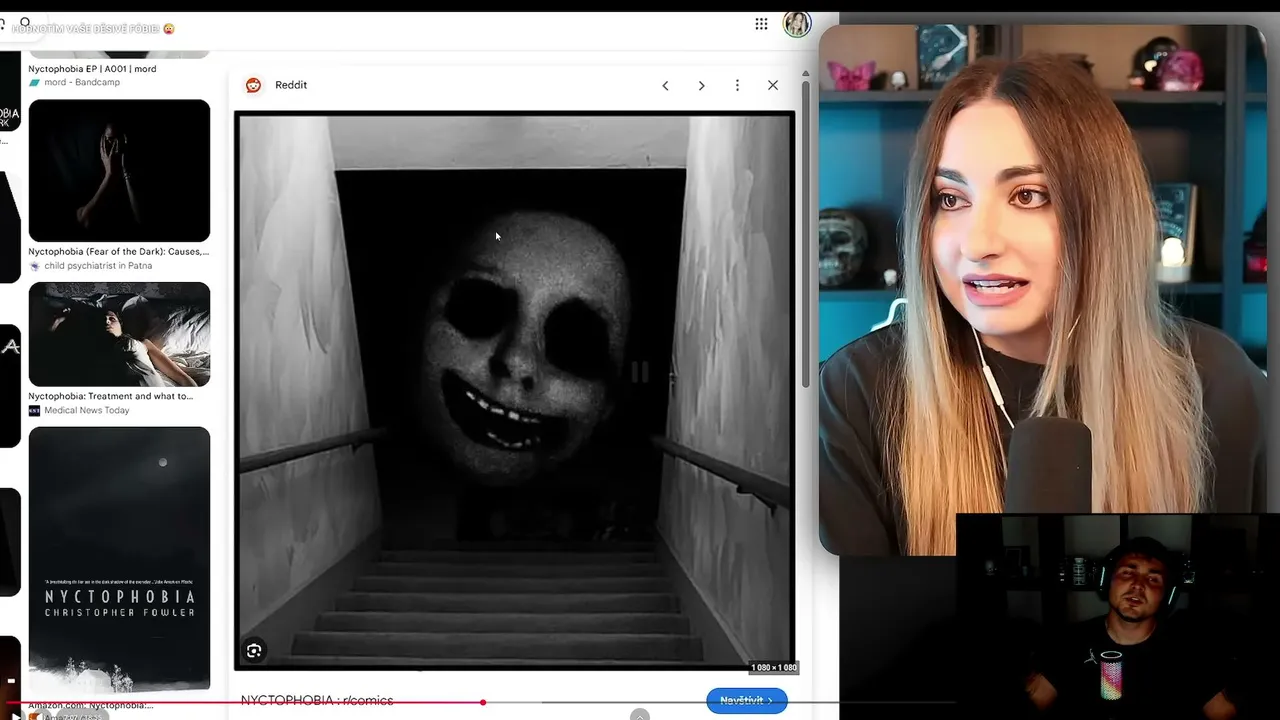Click the preview panel vertical scrollbar
This screenshot has height=720, width=1280.
point(806,235)
